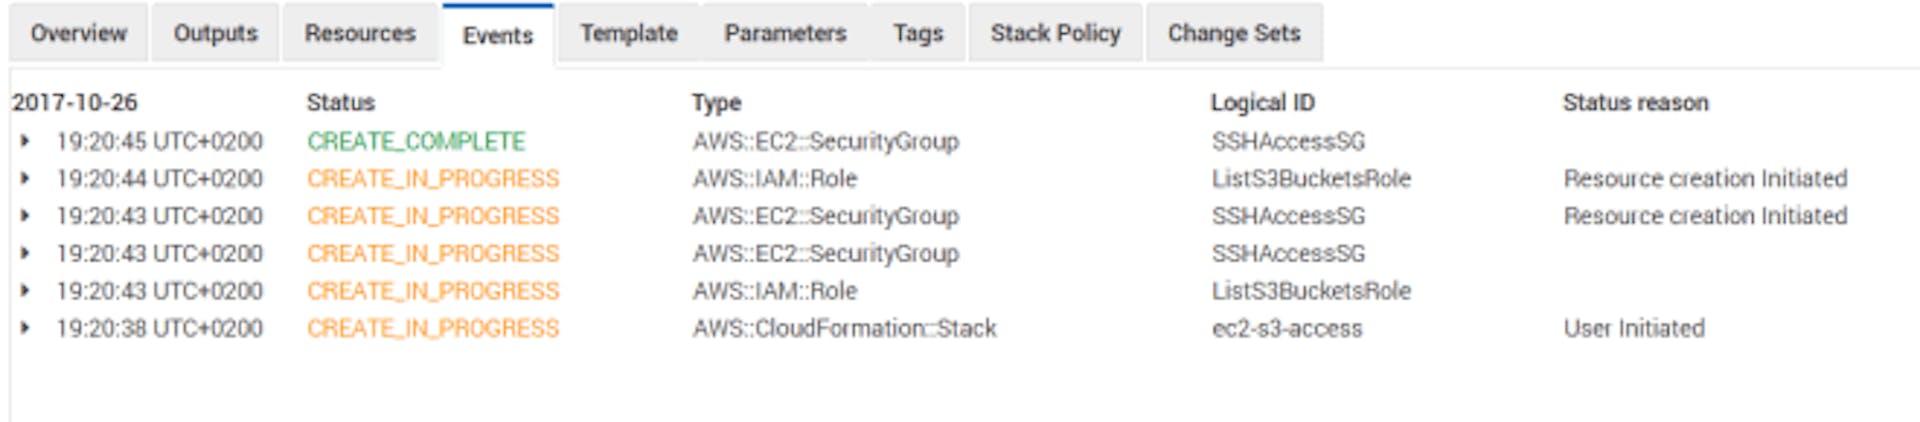Click the Status reason column header
The height and width of the screenshot is (422, 1920).
coord(1636,102)
